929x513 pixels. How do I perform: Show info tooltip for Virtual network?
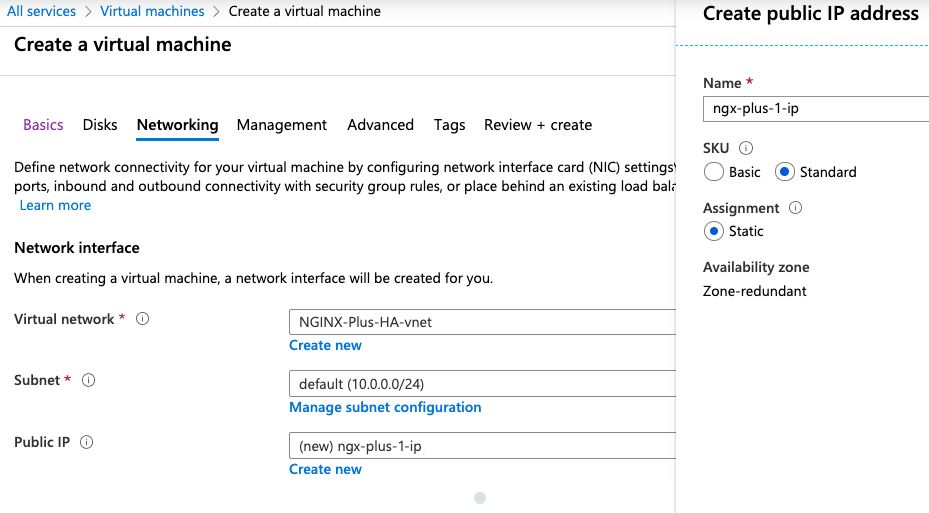tap(142, 319)
